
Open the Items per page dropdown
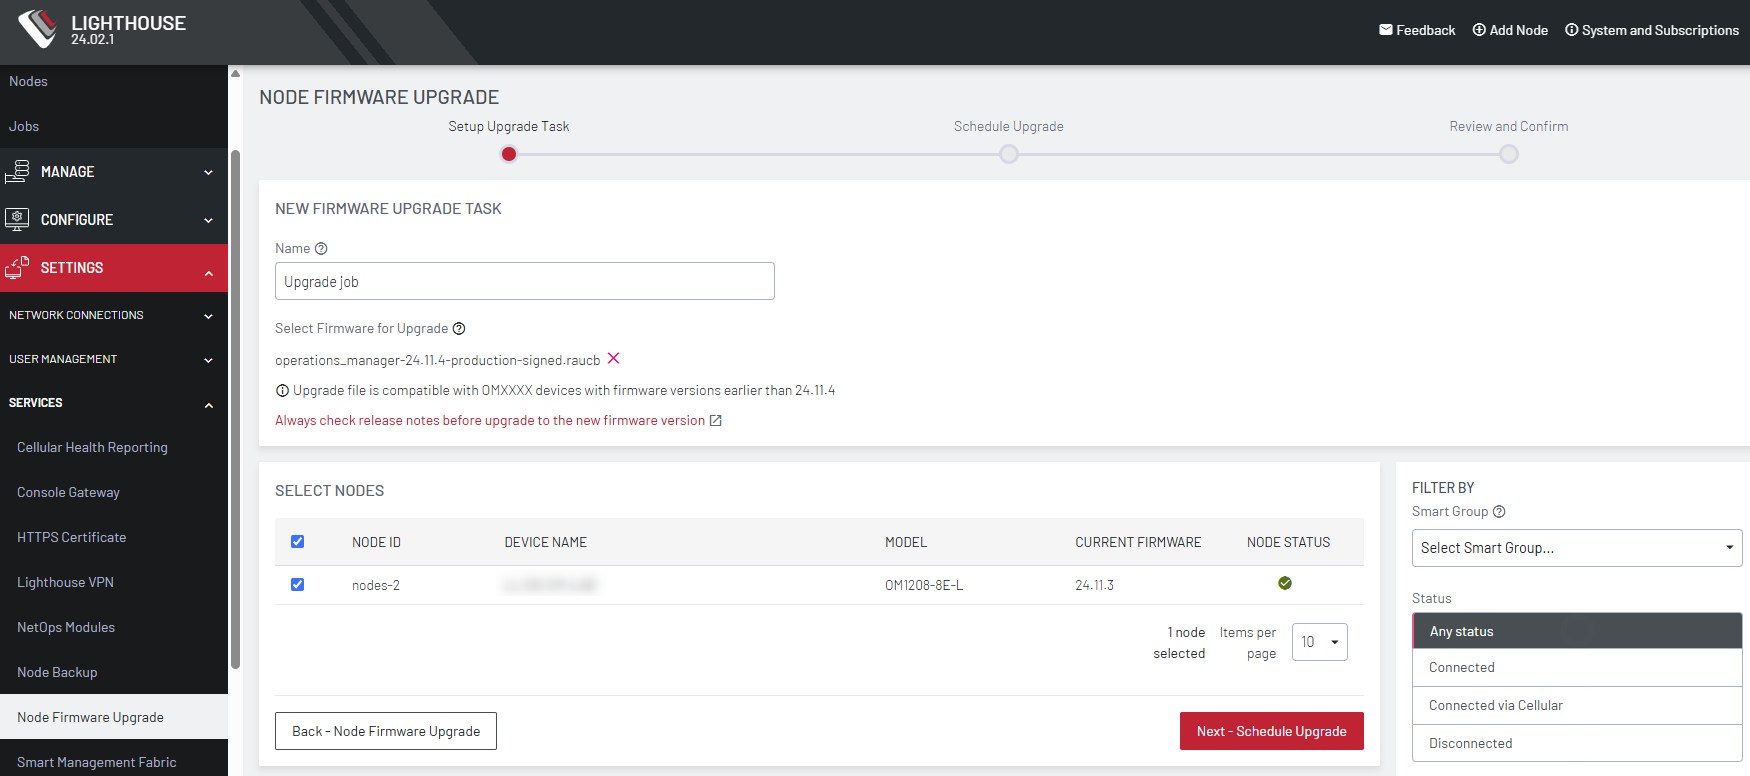(1320, 642)
